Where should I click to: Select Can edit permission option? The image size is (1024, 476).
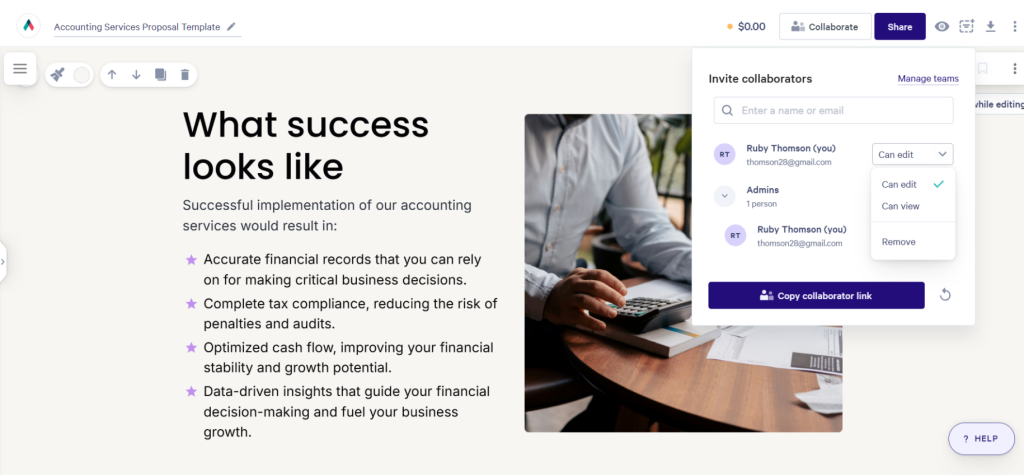pyautogui.click(x=900, y=184)
